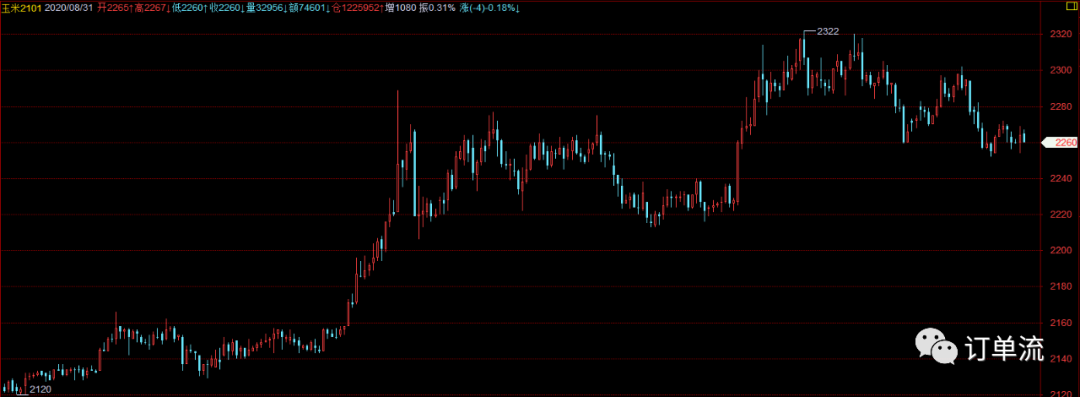Click the 2240 price axis label

(1060, 179)
